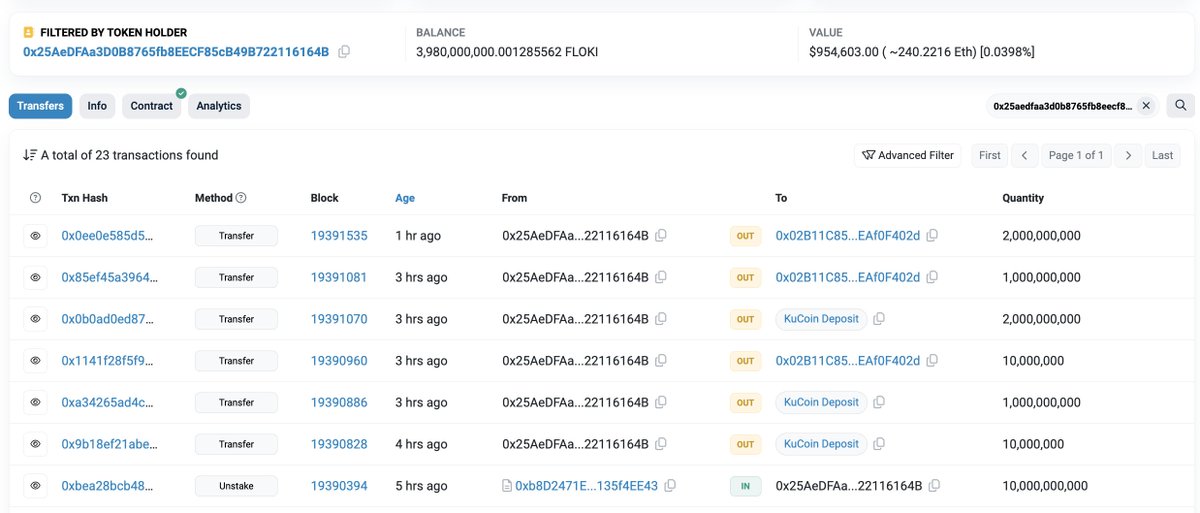This screenshot has width=1200, height=513.
Task: Go to next page with right chevron
Action: coord(1128,155)
